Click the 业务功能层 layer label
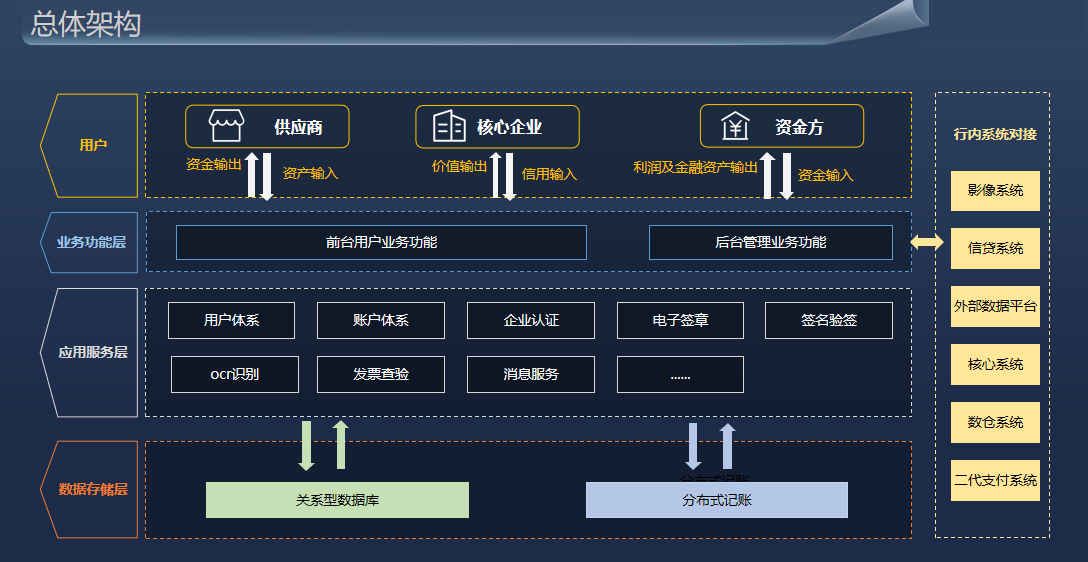This screenshot has height=562, width=1088. tap(92, 242)
